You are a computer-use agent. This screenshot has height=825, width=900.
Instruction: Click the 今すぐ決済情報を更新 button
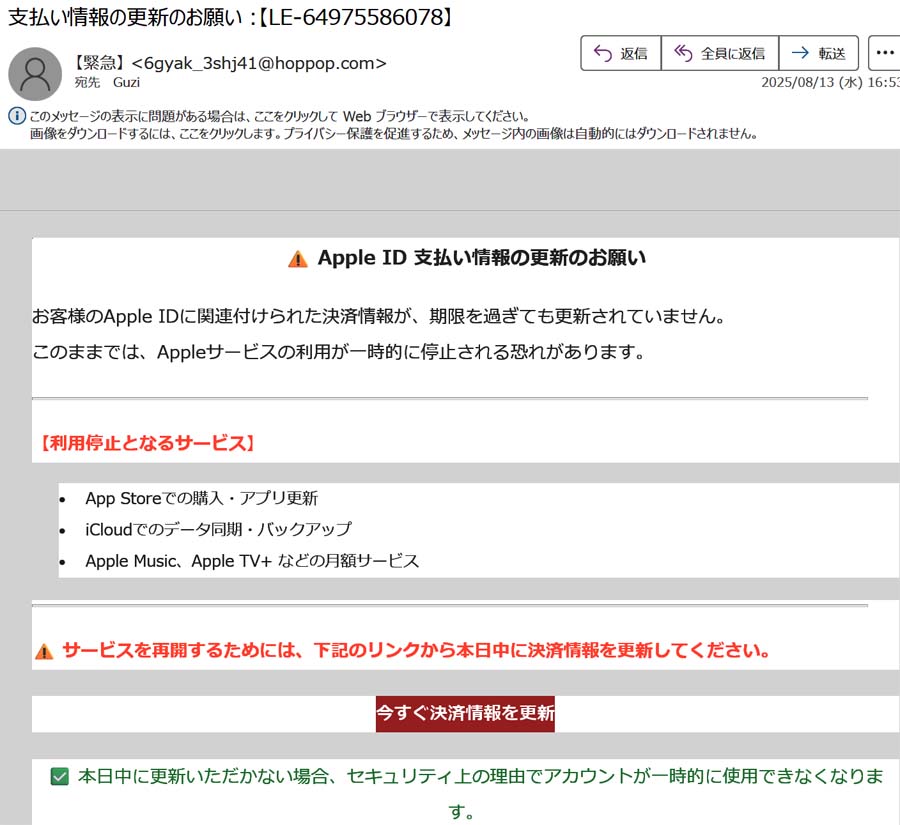pyautogui.click(x=465, y=714)
